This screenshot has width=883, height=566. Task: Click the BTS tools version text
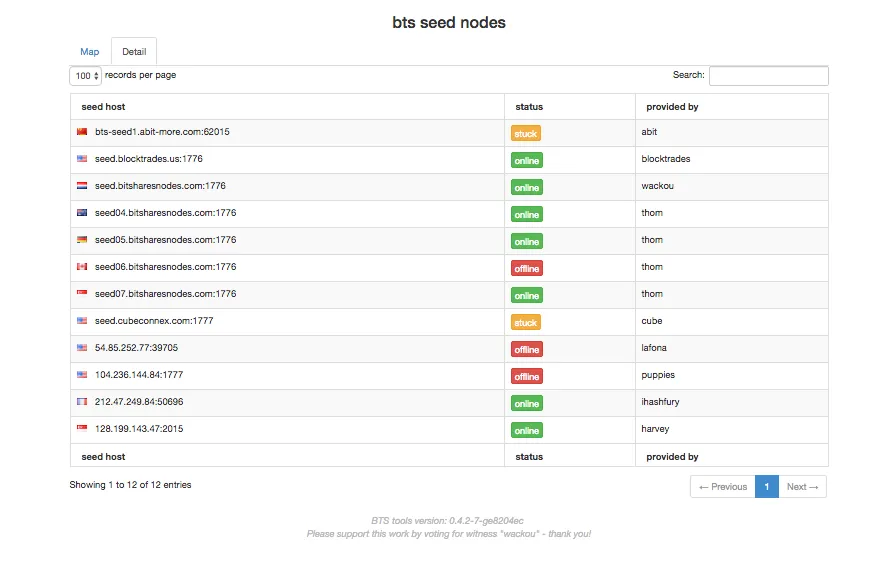point(447,521)
